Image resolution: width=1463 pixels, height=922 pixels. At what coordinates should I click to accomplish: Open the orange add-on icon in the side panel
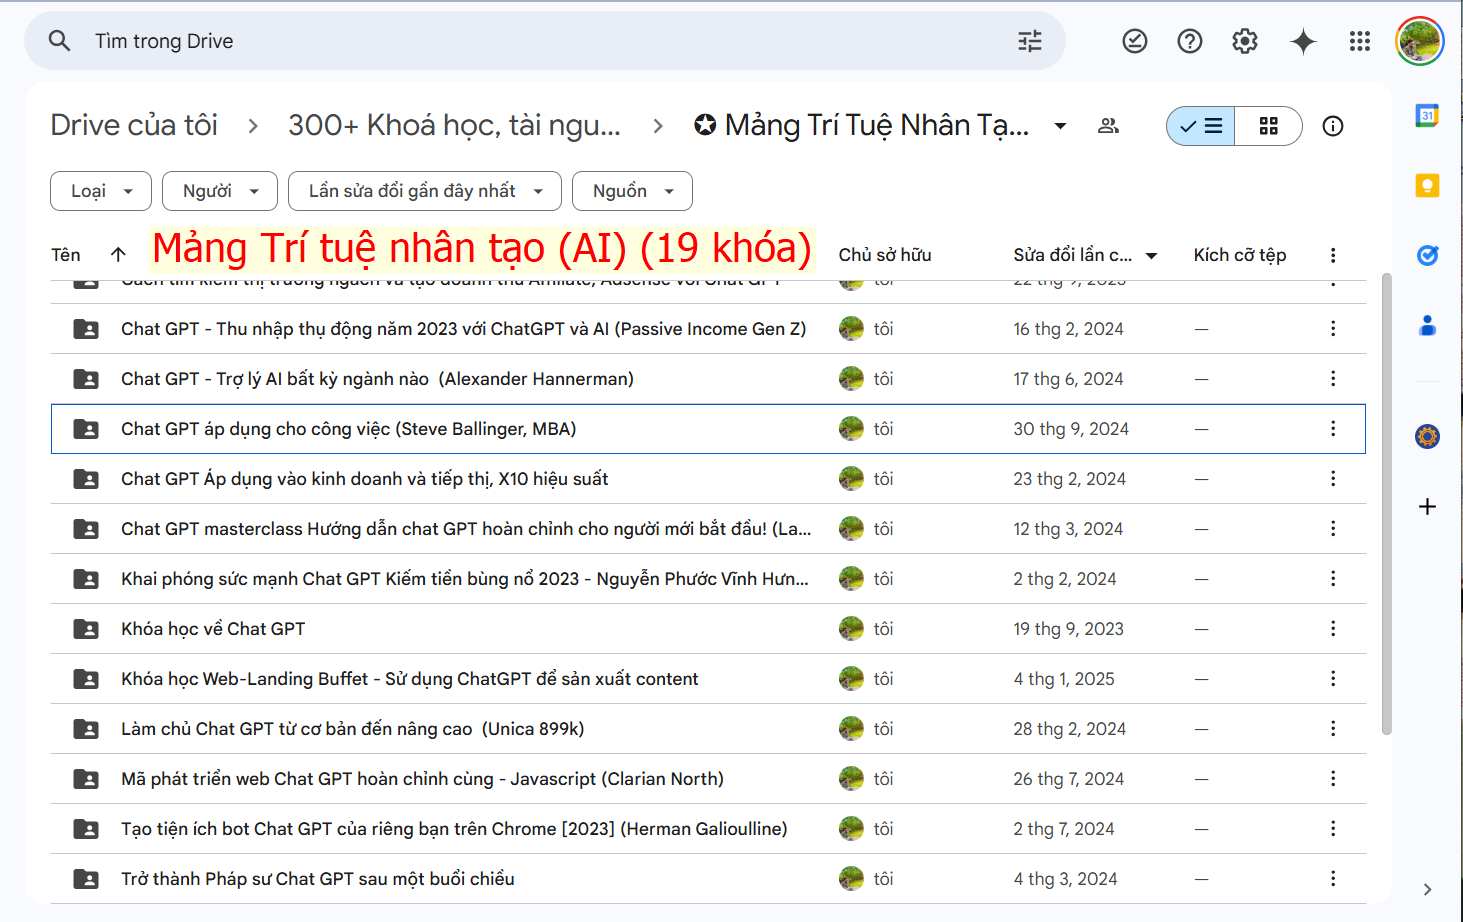pos(1427,436)
